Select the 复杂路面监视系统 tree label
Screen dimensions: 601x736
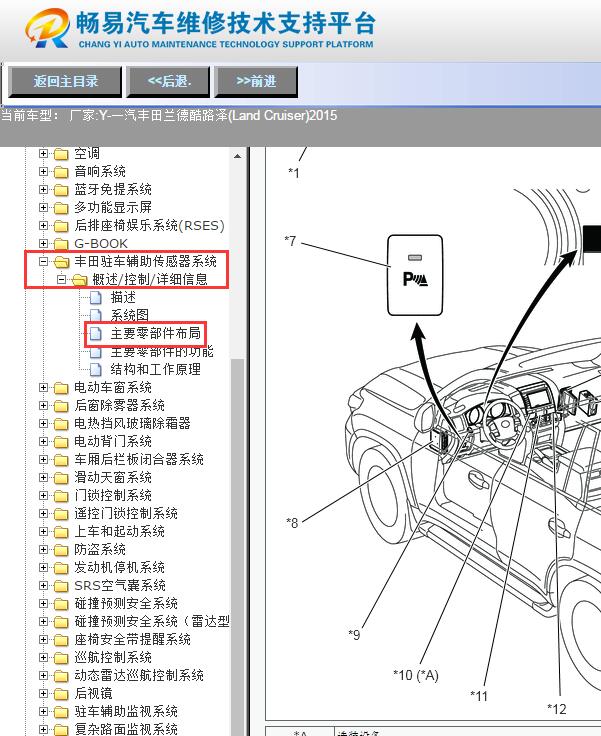pos(126,729)
